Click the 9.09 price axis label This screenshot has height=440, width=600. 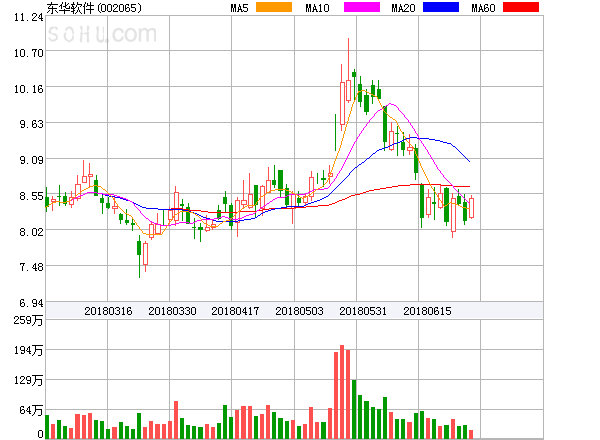(x=31, y=160)
